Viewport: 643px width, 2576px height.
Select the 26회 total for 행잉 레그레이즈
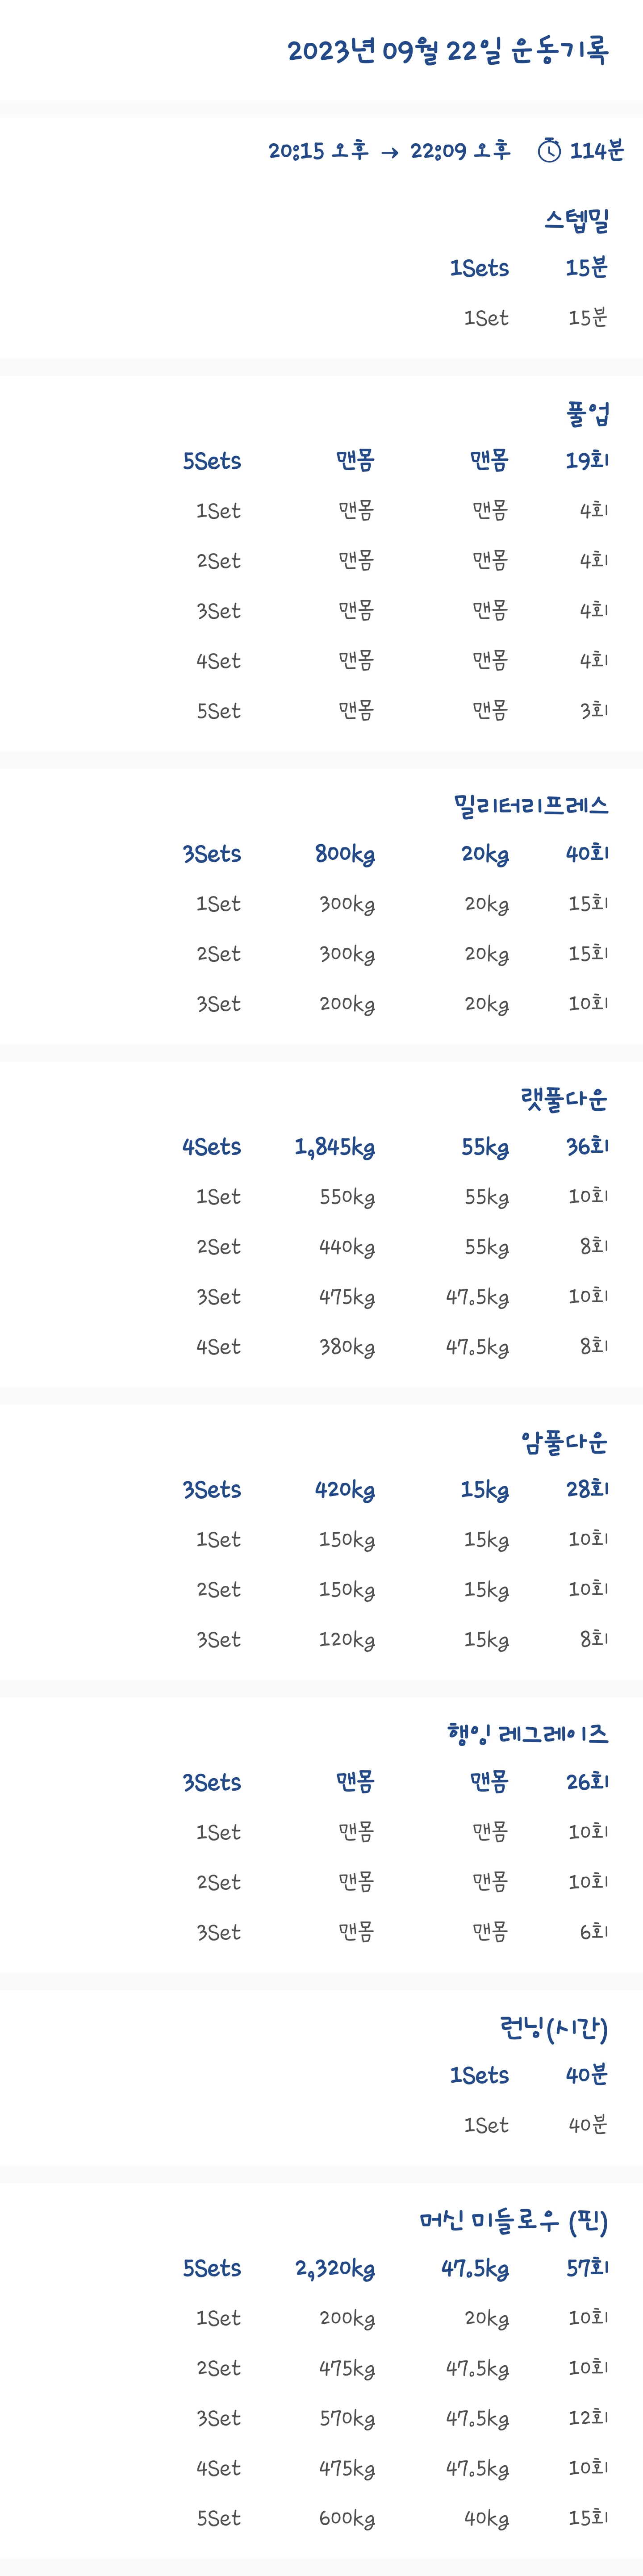click(x=587, y=1782)
